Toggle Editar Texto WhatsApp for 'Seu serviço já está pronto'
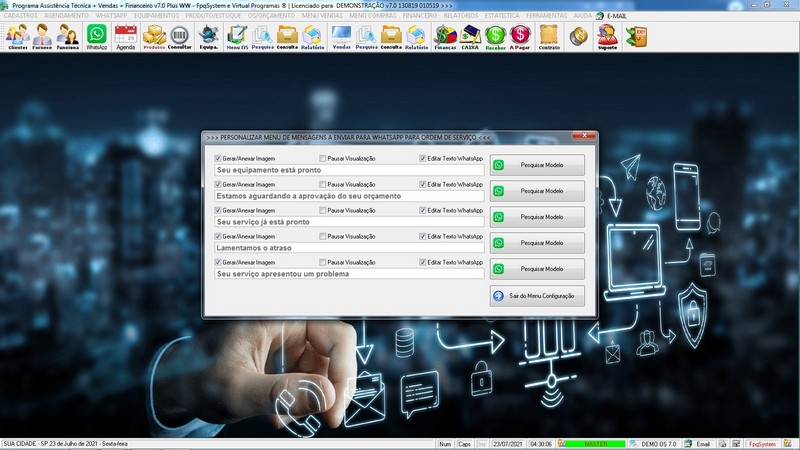 coord(422,210)
